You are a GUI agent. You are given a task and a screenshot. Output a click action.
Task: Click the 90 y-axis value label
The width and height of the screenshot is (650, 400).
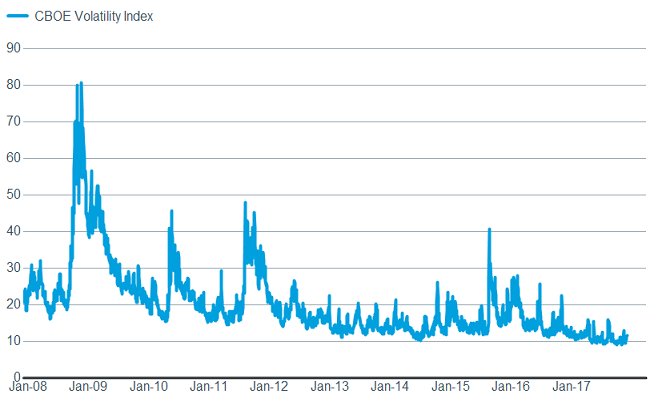pos(13,48)
